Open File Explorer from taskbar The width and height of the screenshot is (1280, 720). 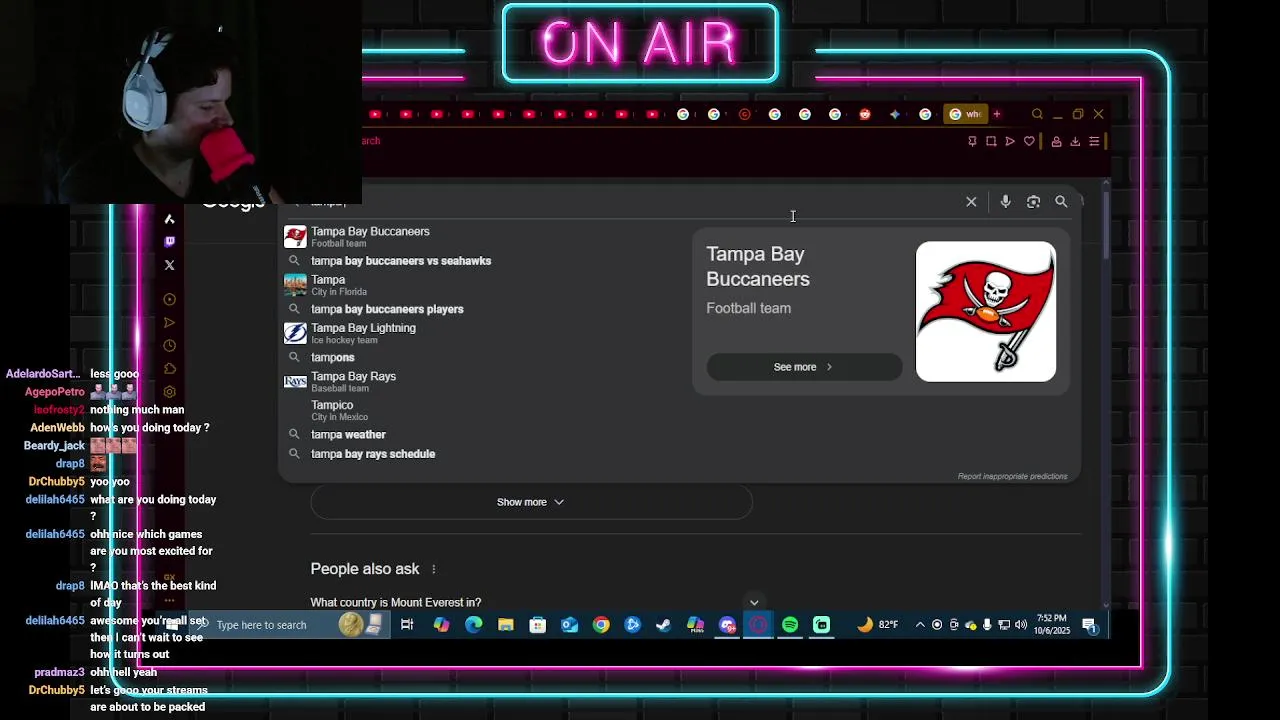[x=506, y=625]
